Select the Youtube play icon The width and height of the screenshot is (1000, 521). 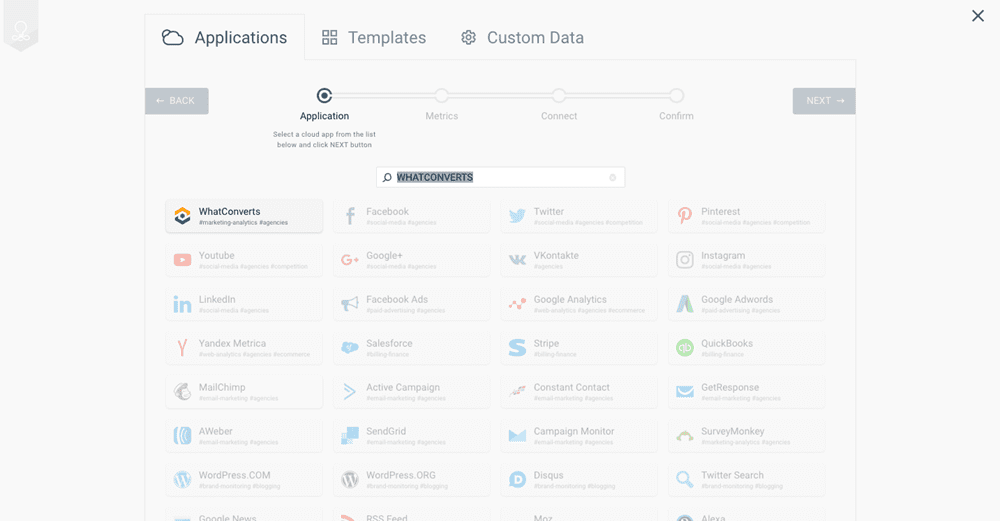coord(182,260)
